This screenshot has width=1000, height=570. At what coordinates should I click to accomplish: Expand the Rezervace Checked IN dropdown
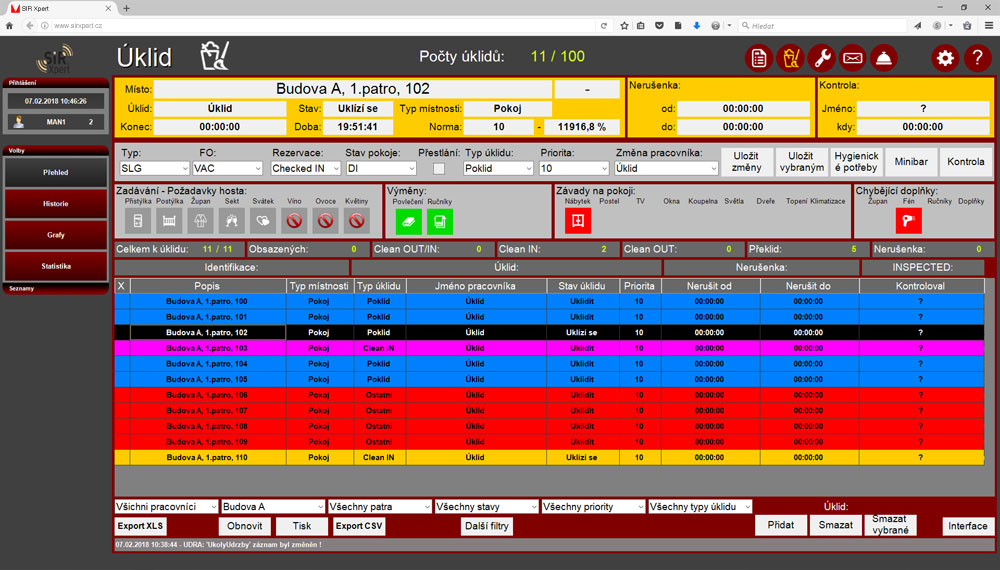pyautogui.click(x=305, y=169)
